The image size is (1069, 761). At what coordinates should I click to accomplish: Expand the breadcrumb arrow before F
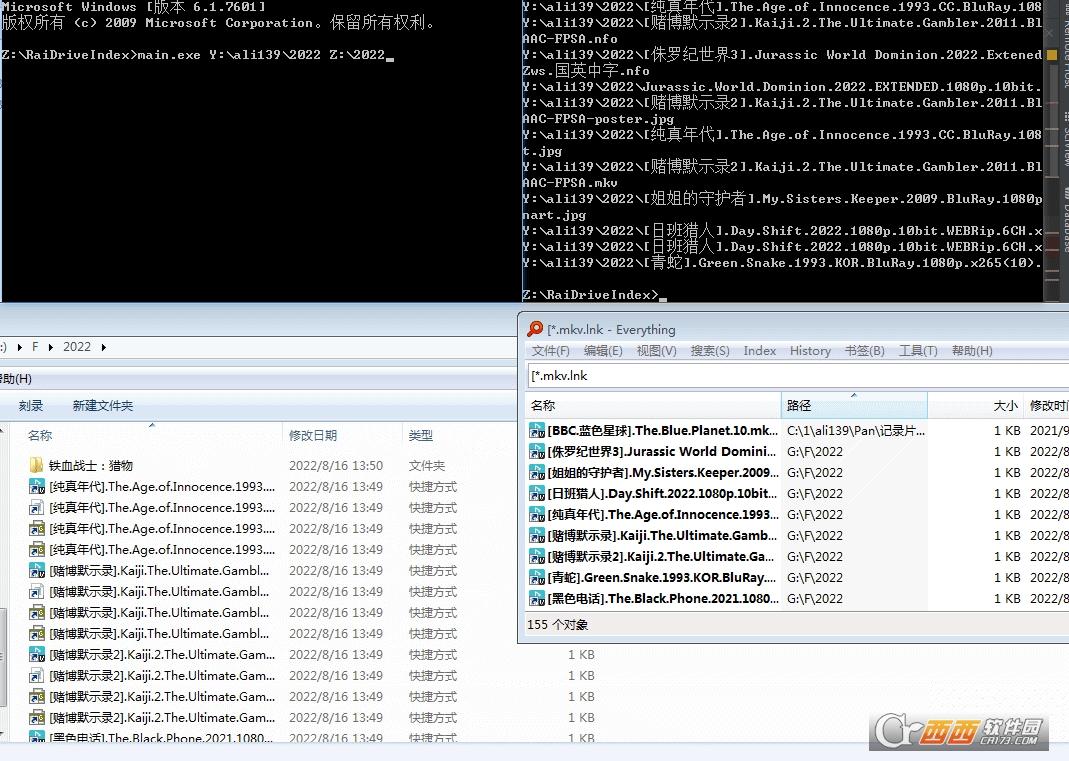click(19, 347)
